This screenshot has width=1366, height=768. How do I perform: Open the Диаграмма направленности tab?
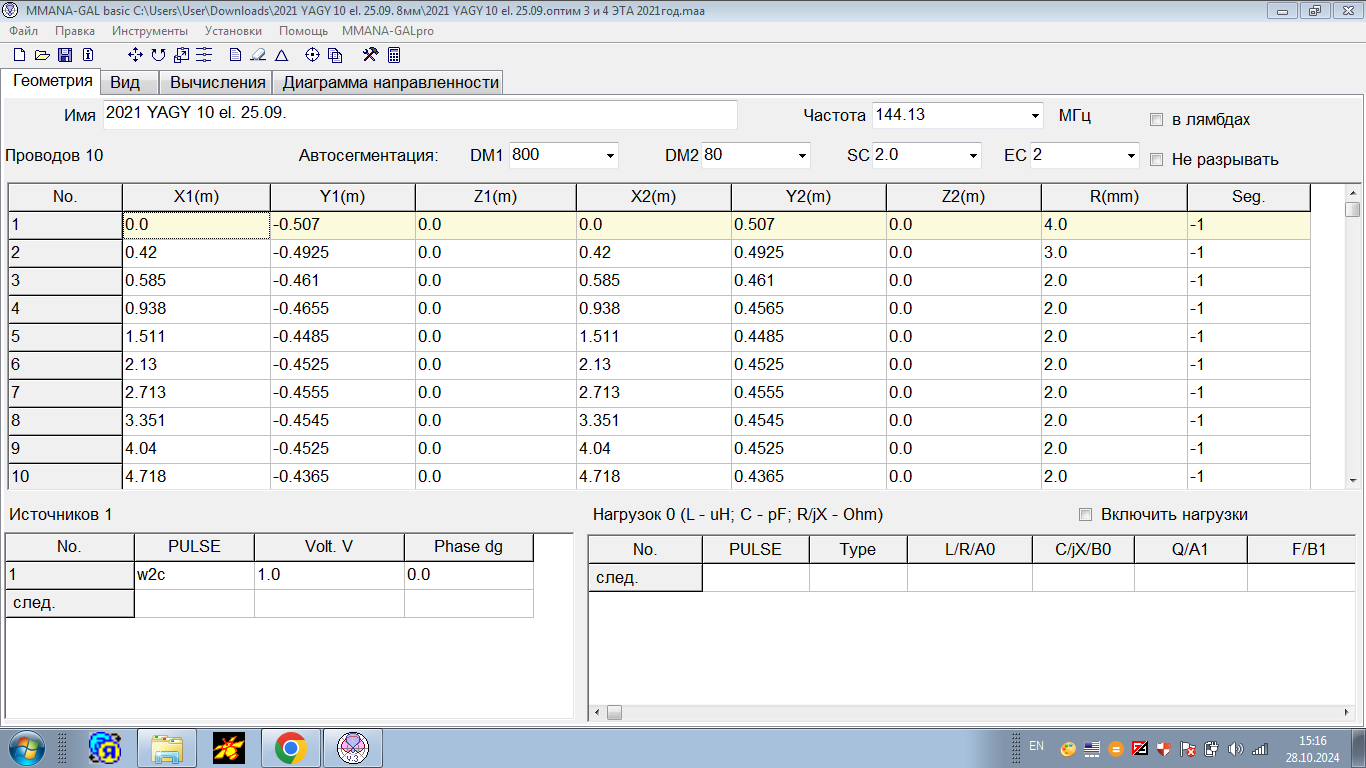click(390, 82)
